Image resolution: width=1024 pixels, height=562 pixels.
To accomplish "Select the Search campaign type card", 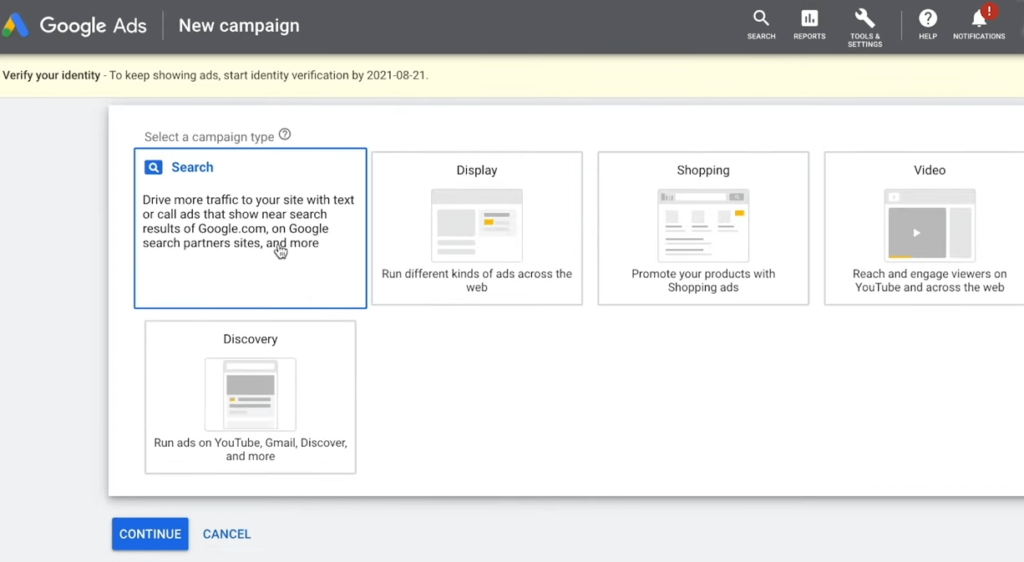I will click(x=250, y=228).
